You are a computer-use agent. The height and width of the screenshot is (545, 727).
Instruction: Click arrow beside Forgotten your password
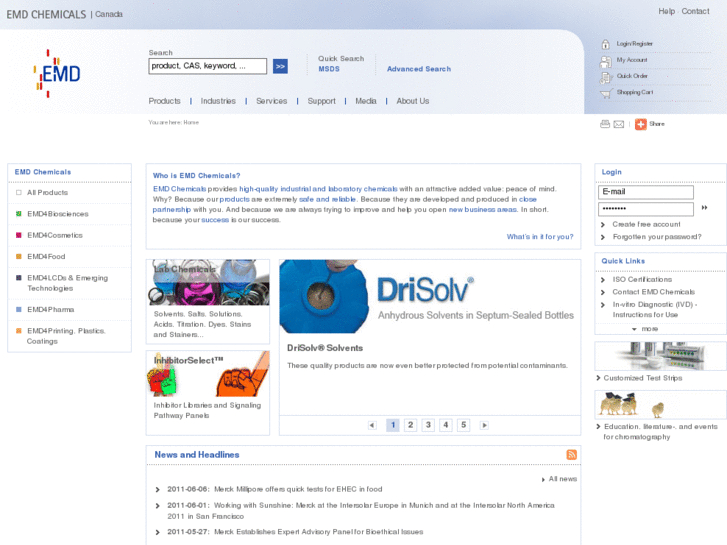coord(603,237)
